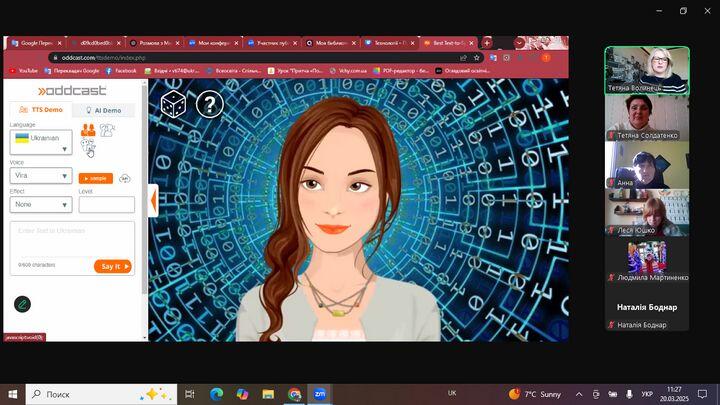Switch to the TTS Demo tab
Screen dimensions: 720x405
click(41, 110)
